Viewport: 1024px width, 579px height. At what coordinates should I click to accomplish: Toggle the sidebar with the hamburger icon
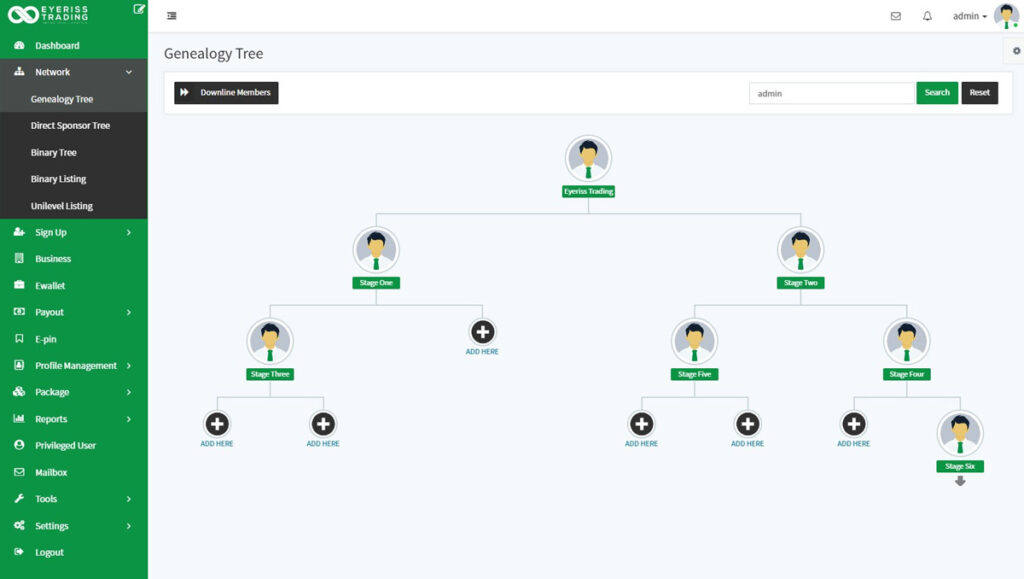tap(170, 16)
